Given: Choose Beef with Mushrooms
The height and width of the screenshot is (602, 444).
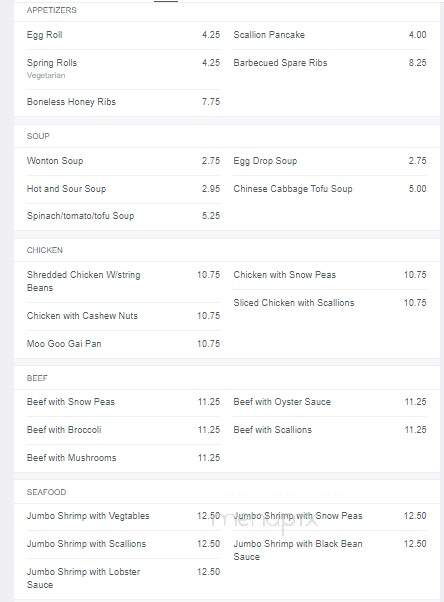Looking at the screenshot, I should (123, 458).
